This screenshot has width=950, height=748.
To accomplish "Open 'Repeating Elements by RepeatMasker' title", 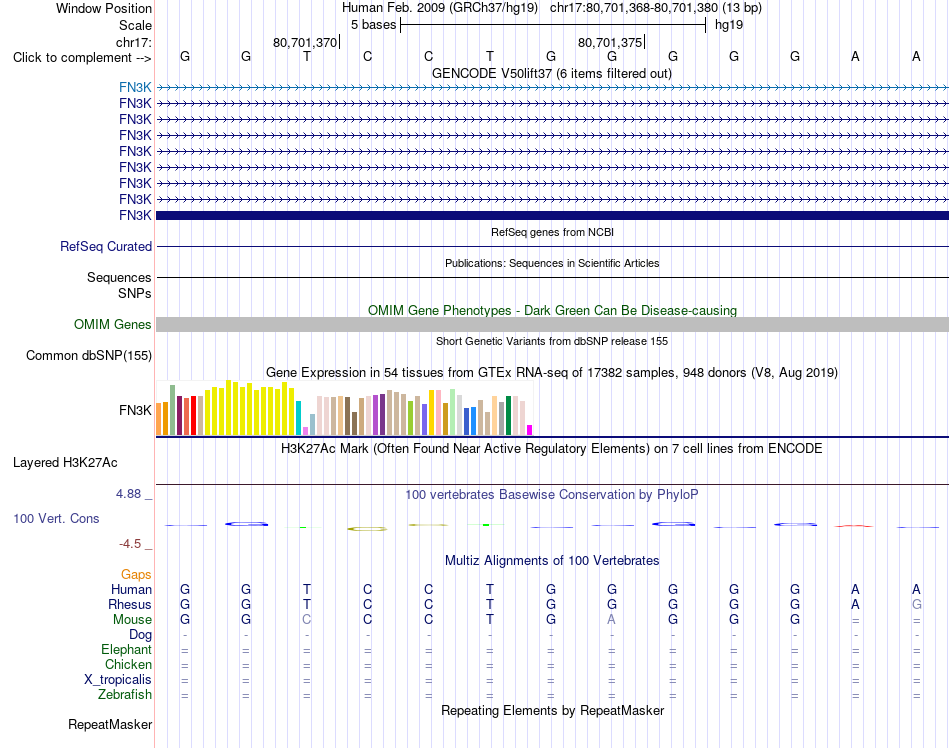I will pos(552,710).
